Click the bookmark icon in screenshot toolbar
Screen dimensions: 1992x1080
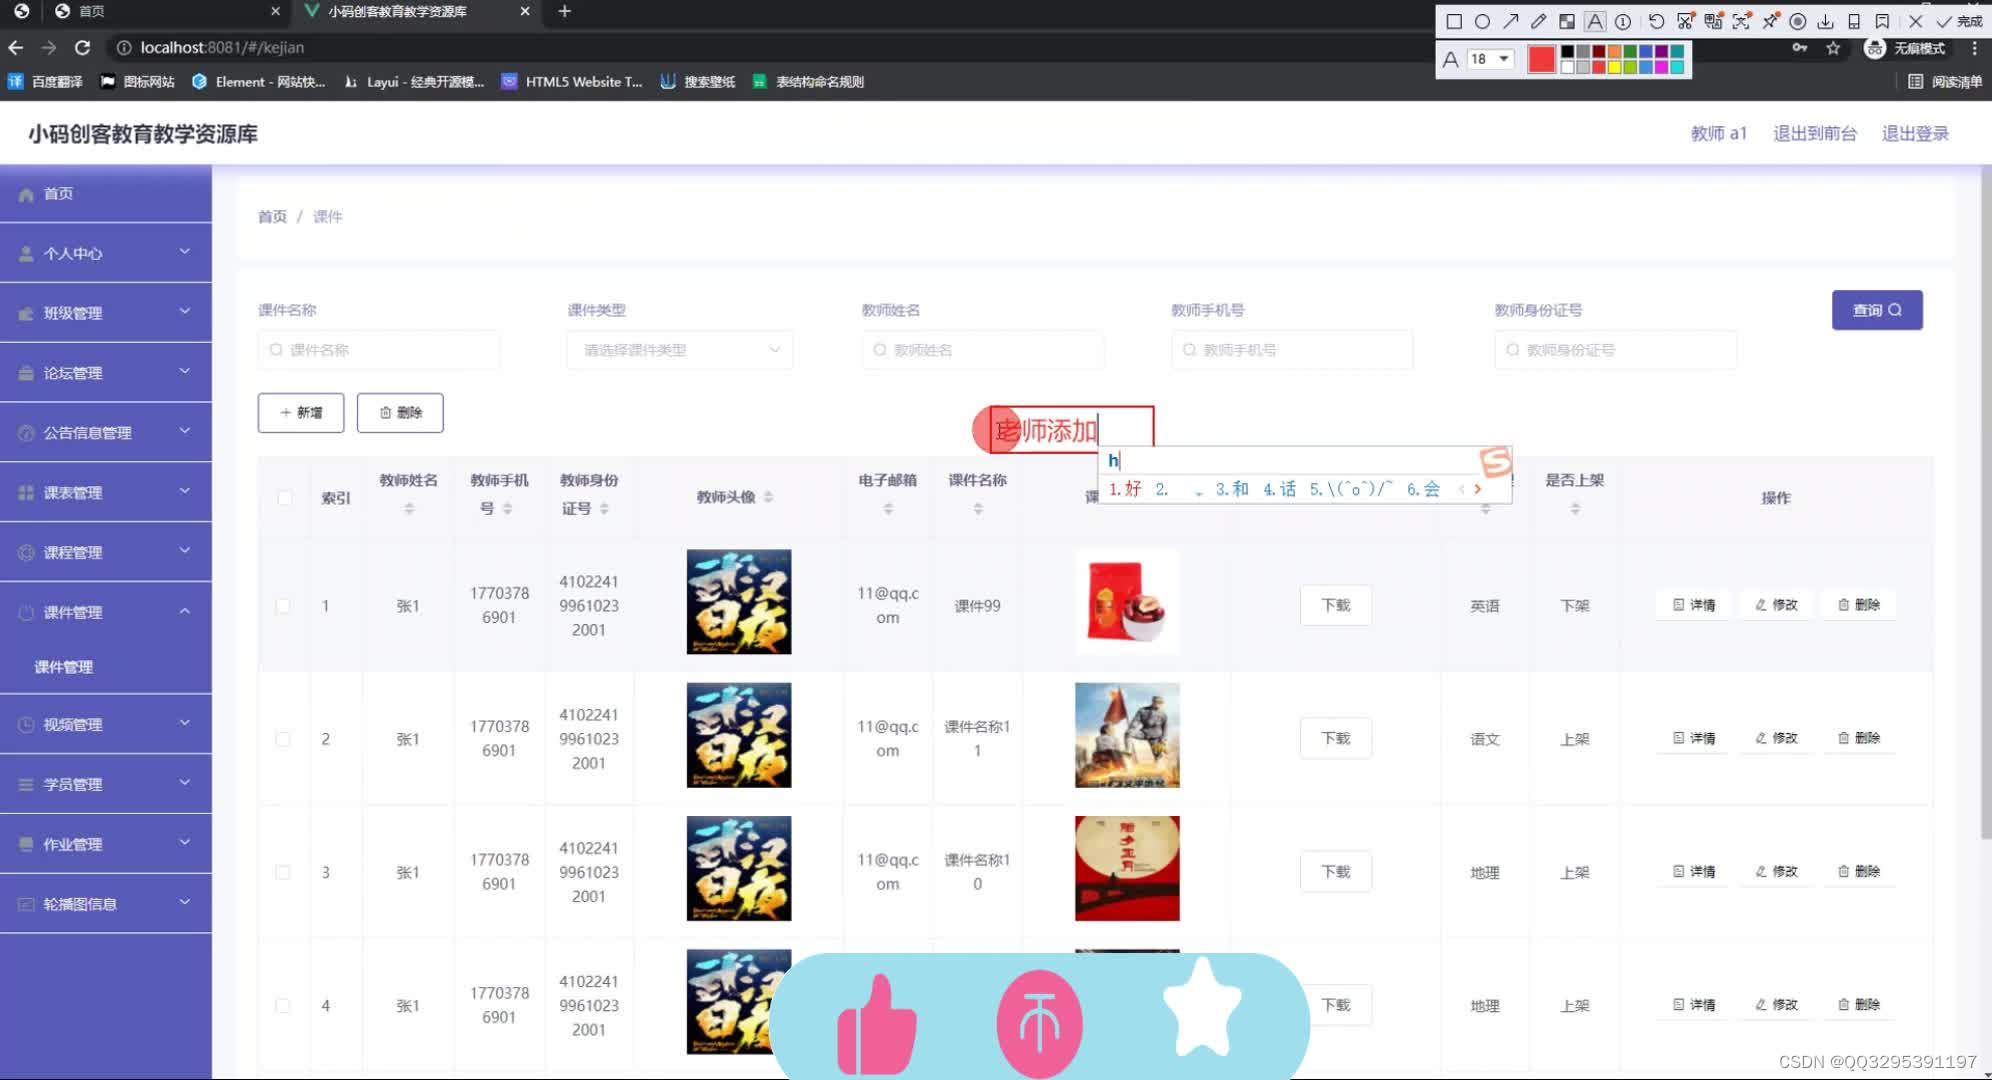[x=1882, y=21]
